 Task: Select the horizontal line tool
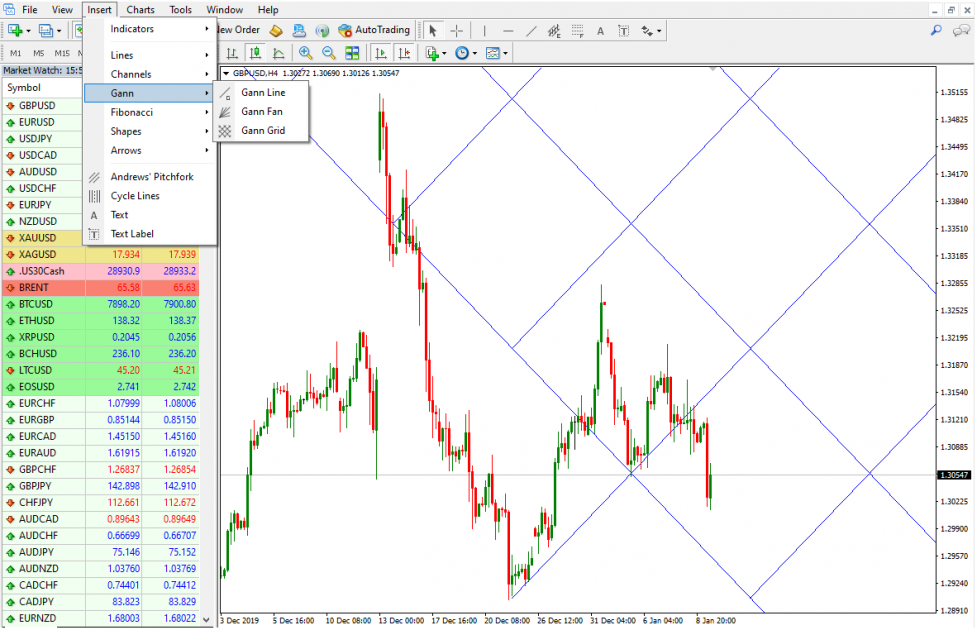coord(508,31)
